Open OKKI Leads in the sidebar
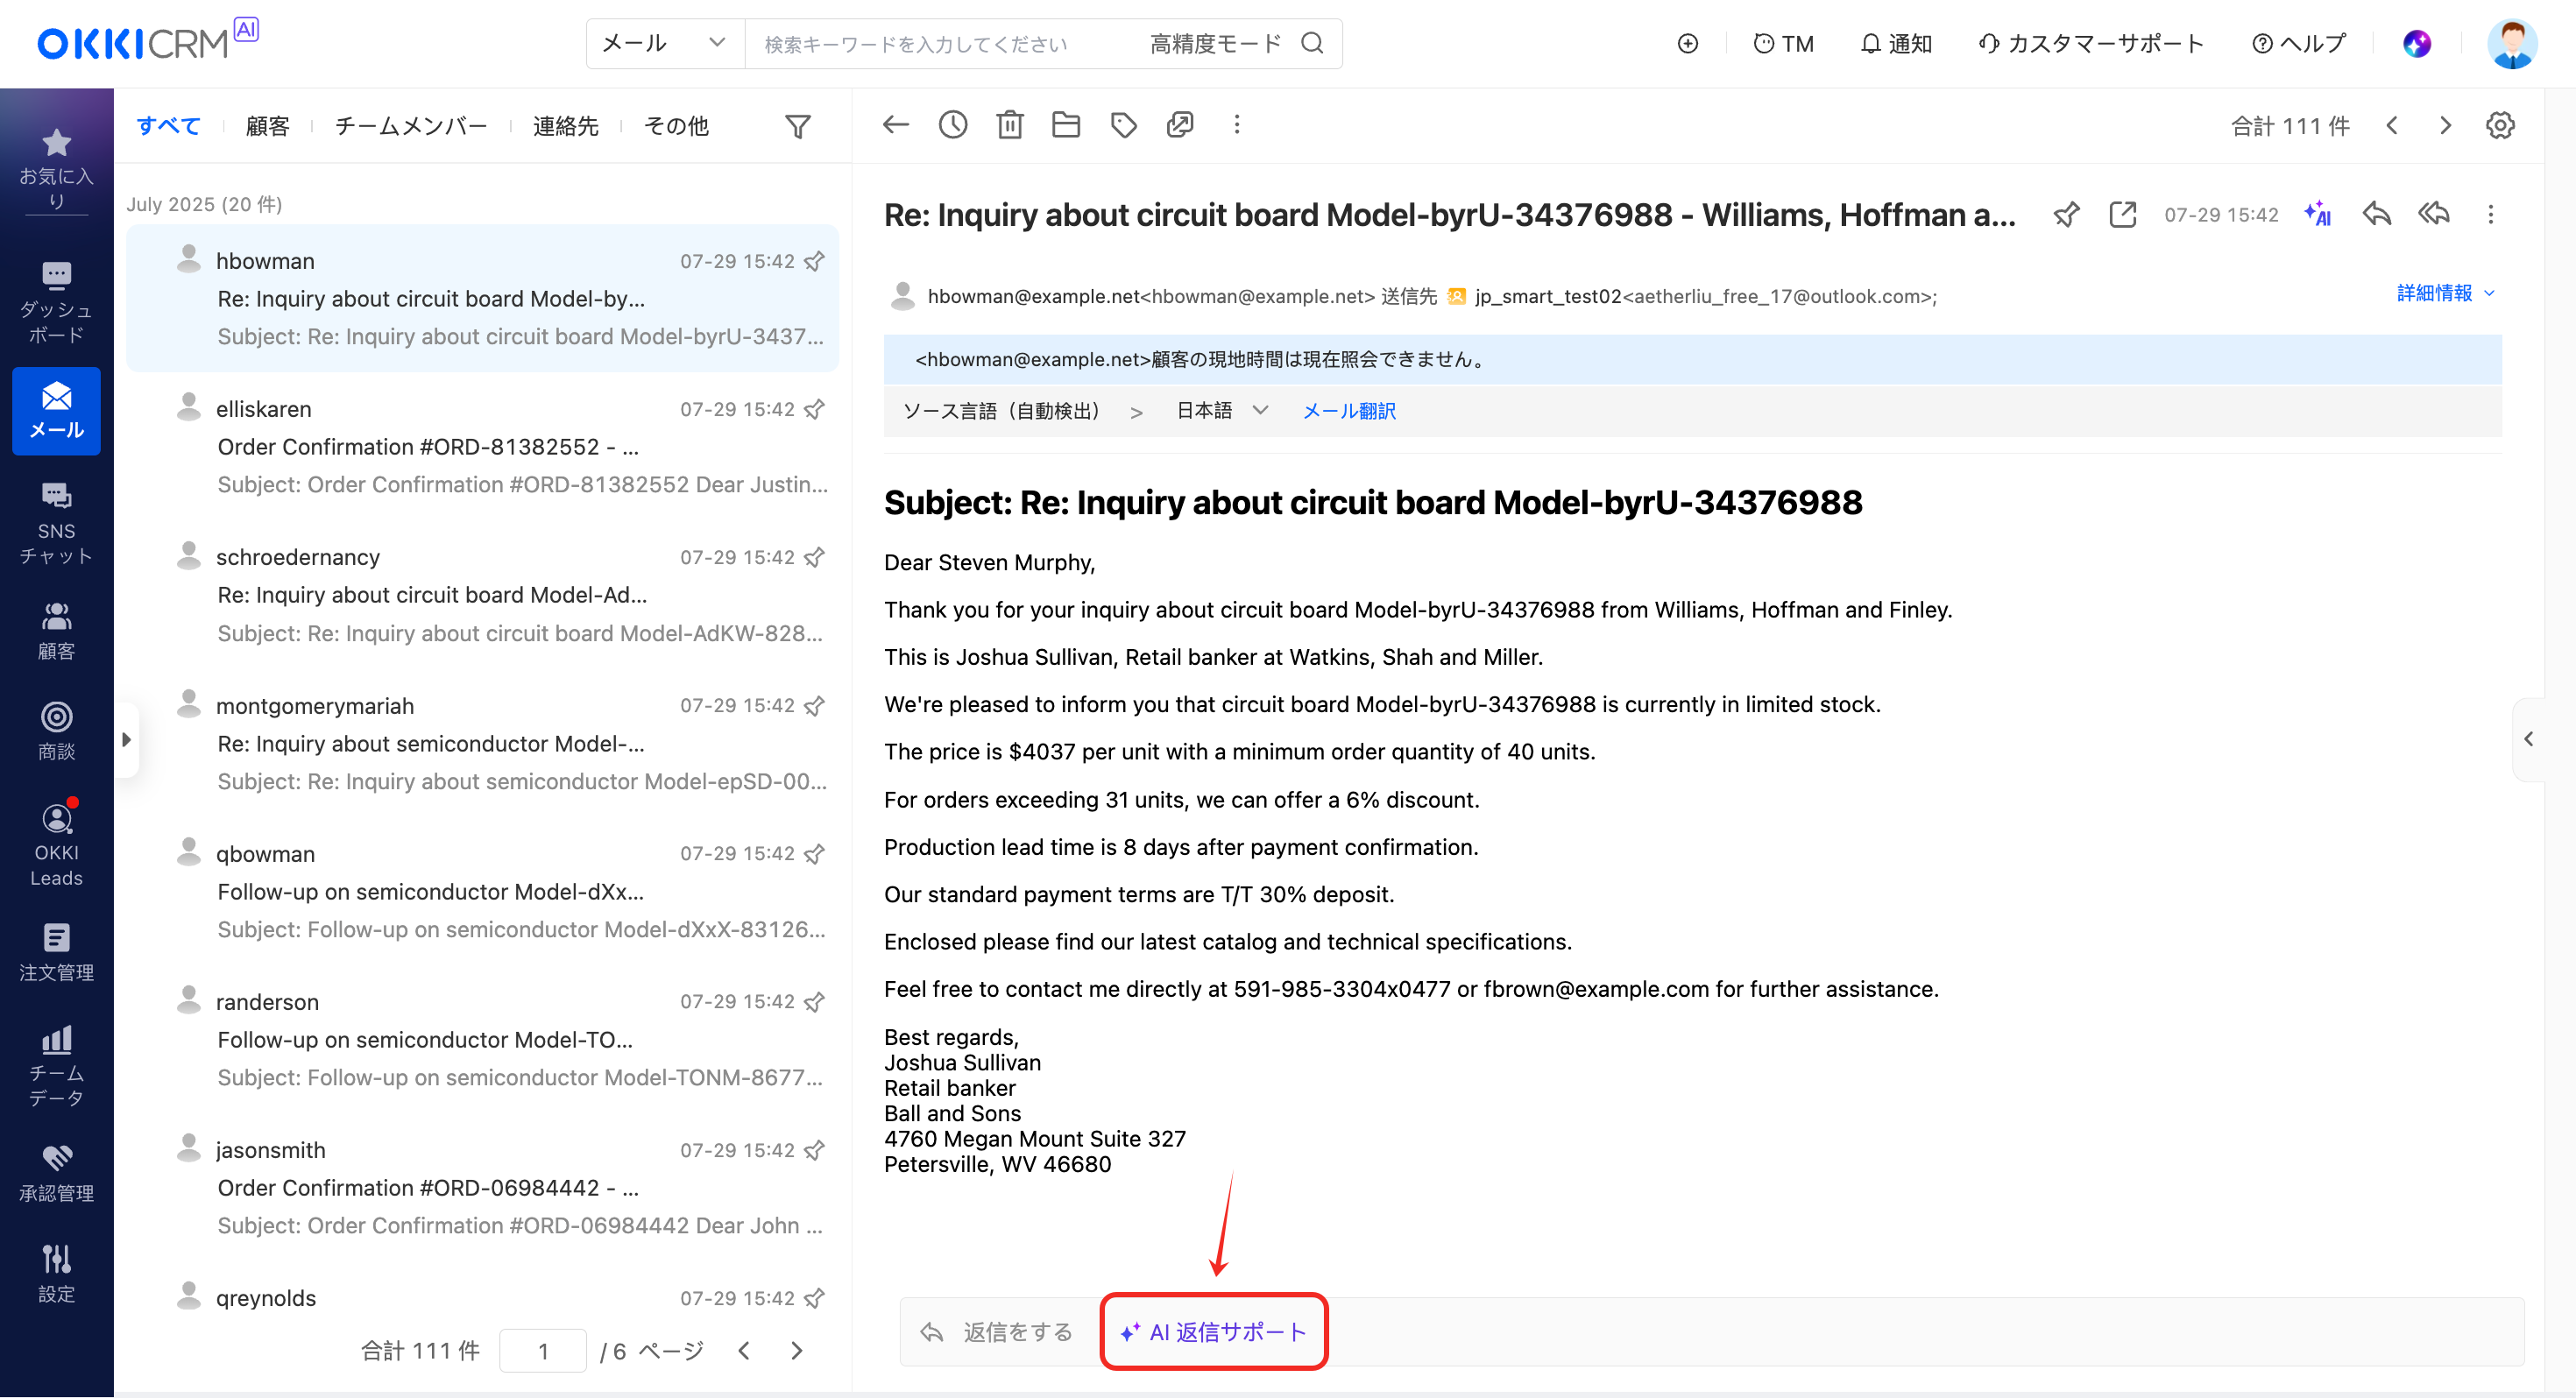This screenshot has height=1398, width=2576. [x=56, y=844]
